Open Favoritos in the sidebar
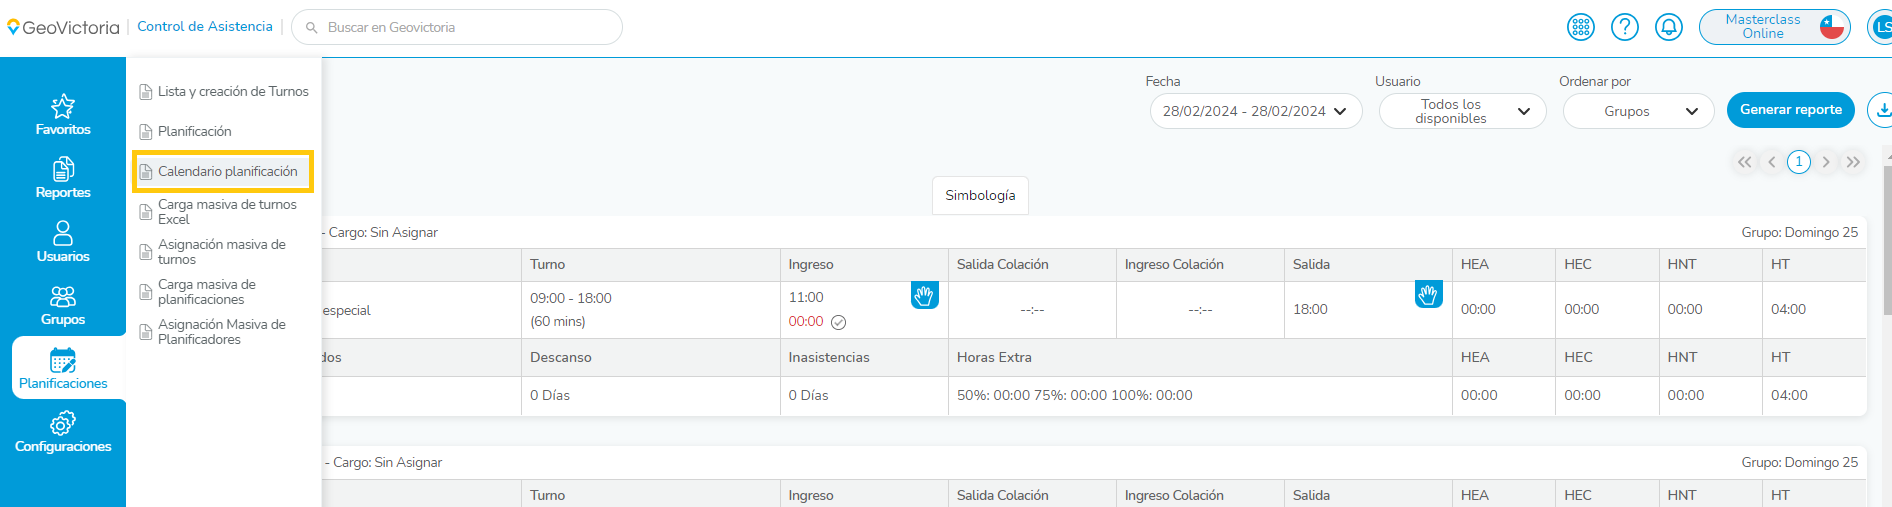 (63, 115)
